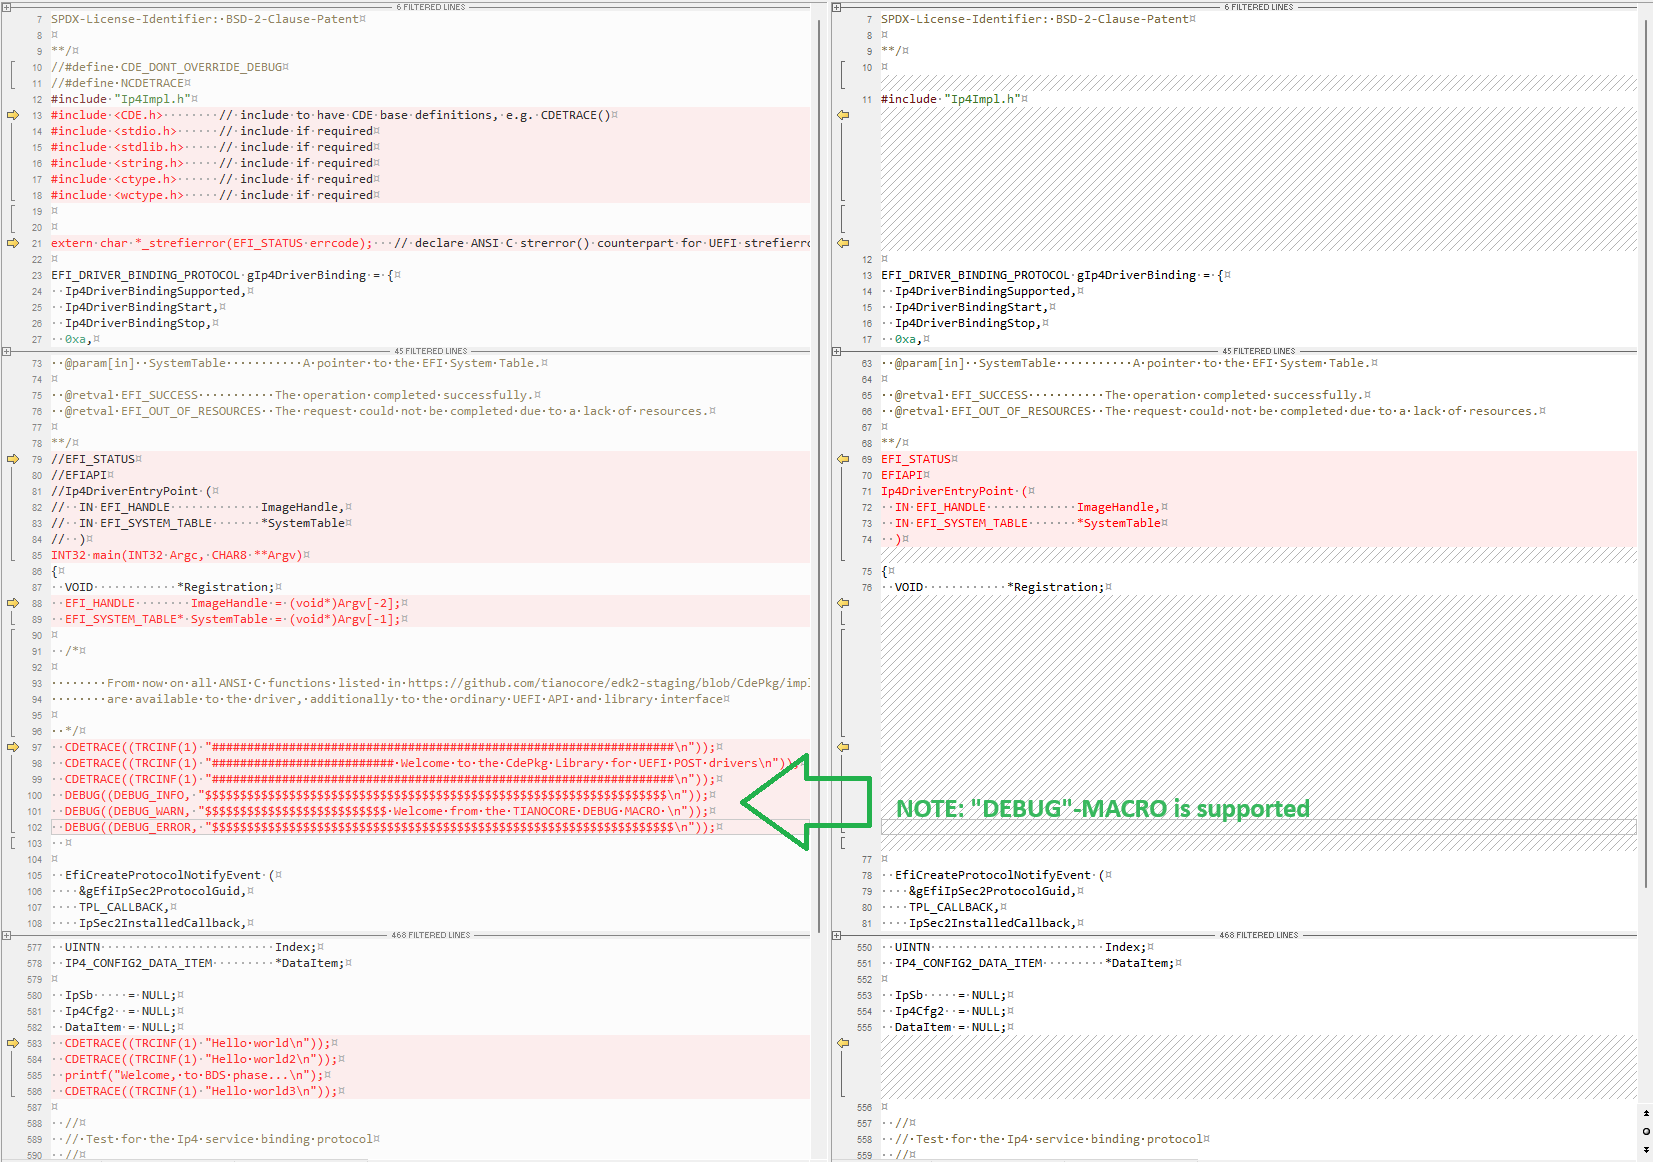
Task: Click the double-down next page arrow
Action: point(1646,1150)
